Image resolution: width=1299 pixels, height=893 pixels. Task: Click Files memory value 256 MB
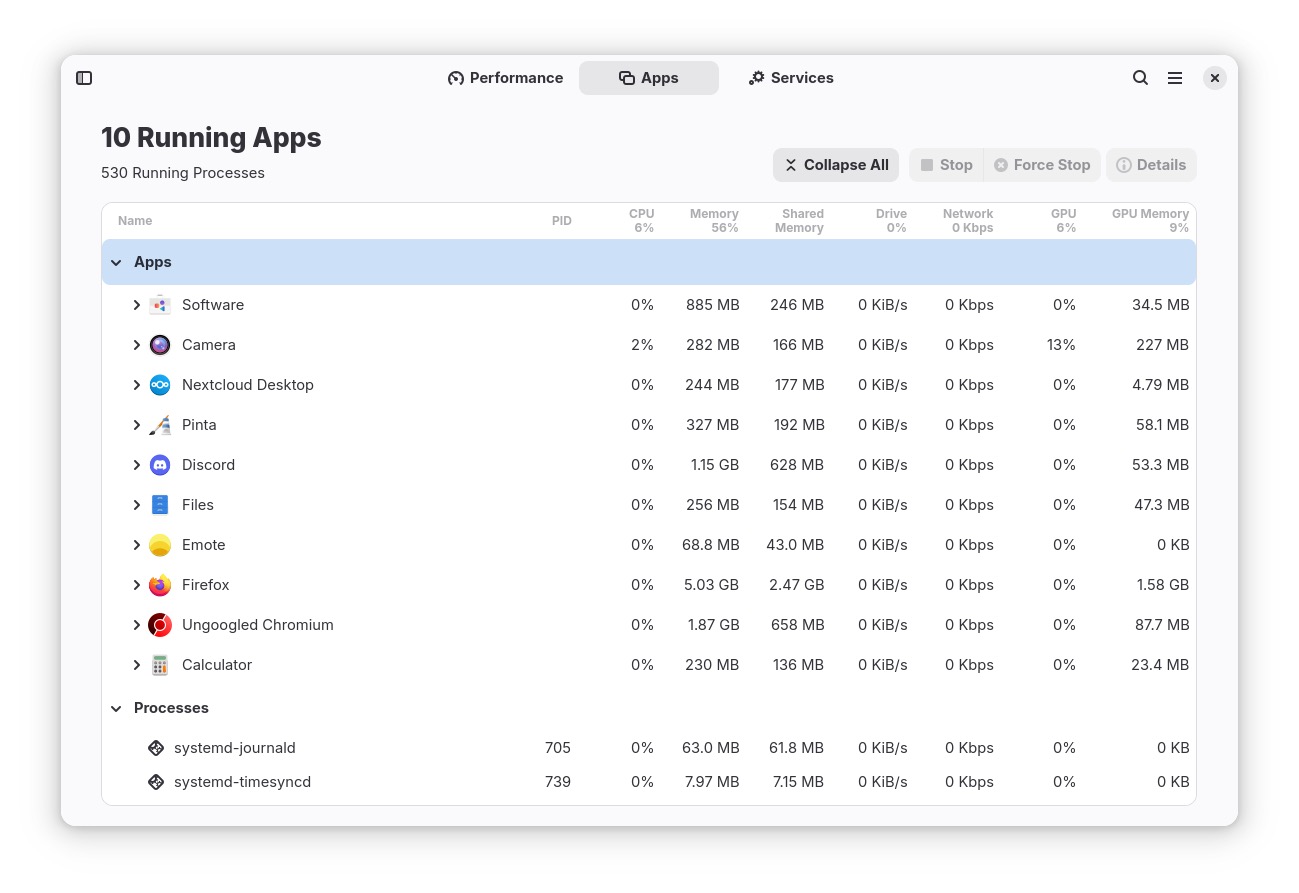[x=712, y=505]
